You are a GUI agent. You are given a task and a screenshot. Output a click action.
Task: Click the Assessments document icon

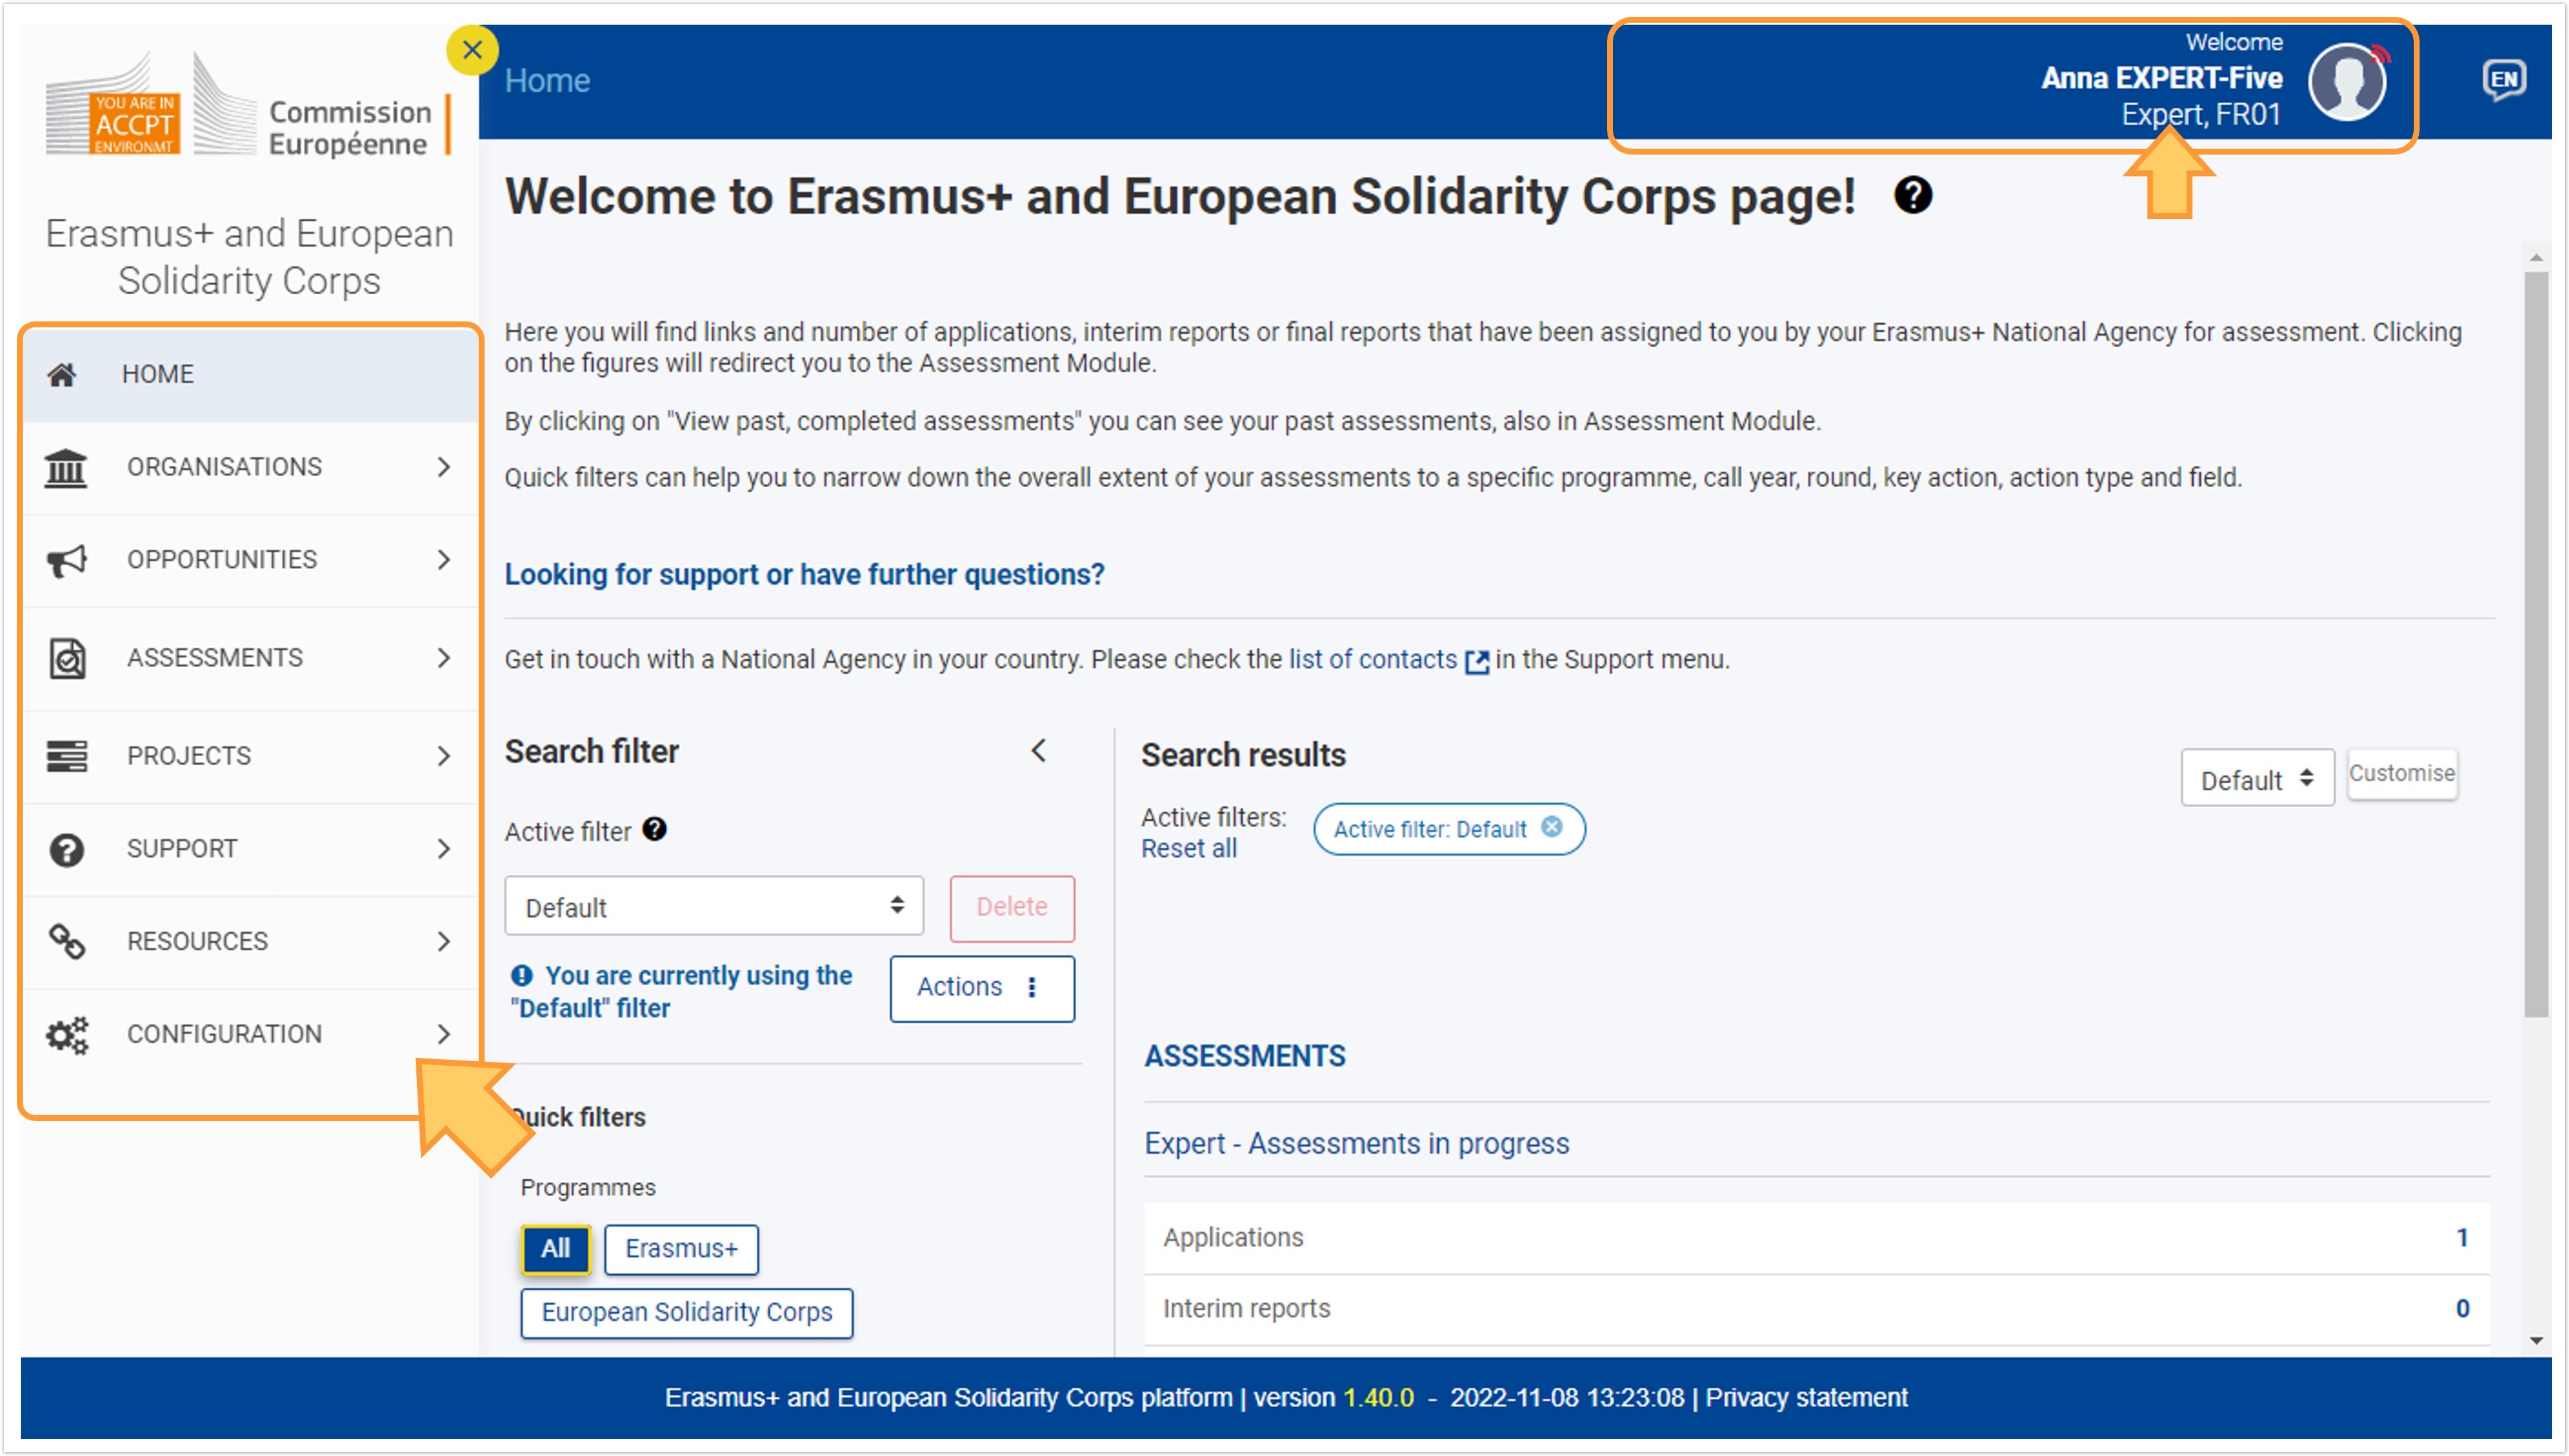67,658
